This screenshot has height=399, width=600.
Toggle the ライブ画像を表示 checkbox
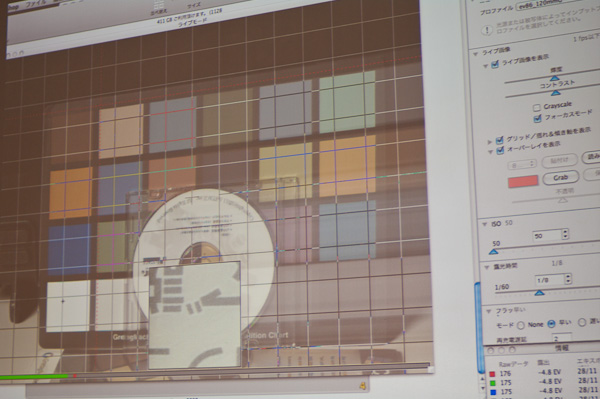[495, 64]
